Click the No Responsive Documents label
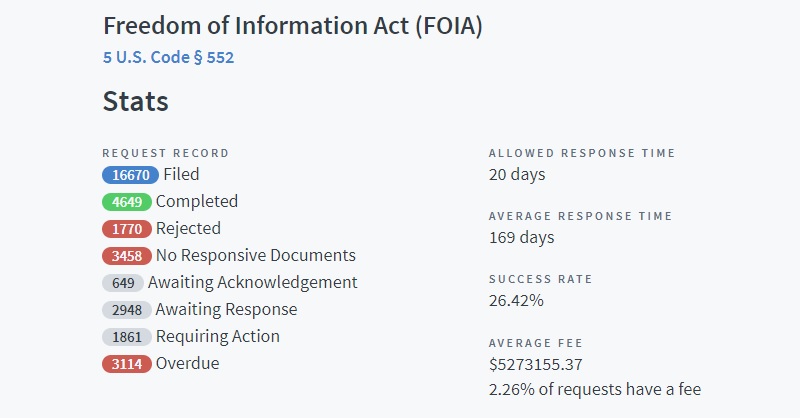This screenshot has height=418, width=800. point(256,255)
